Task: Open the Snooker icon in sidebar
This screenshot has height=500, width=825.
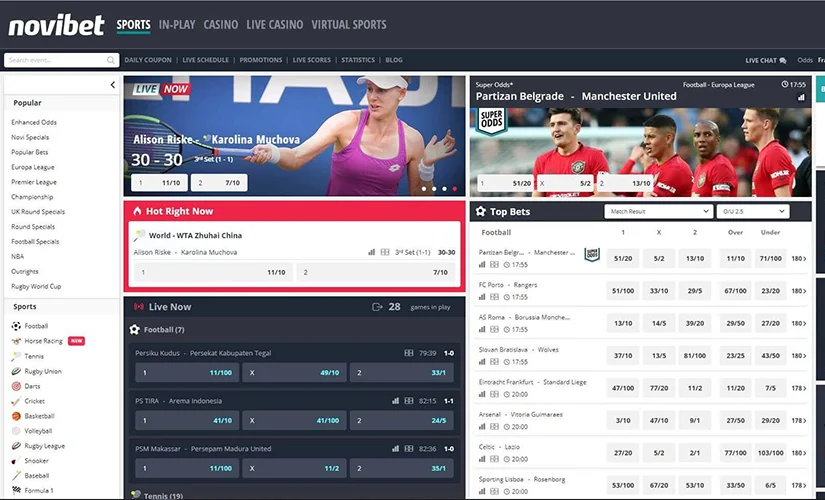Action: [x=16, y=461]
